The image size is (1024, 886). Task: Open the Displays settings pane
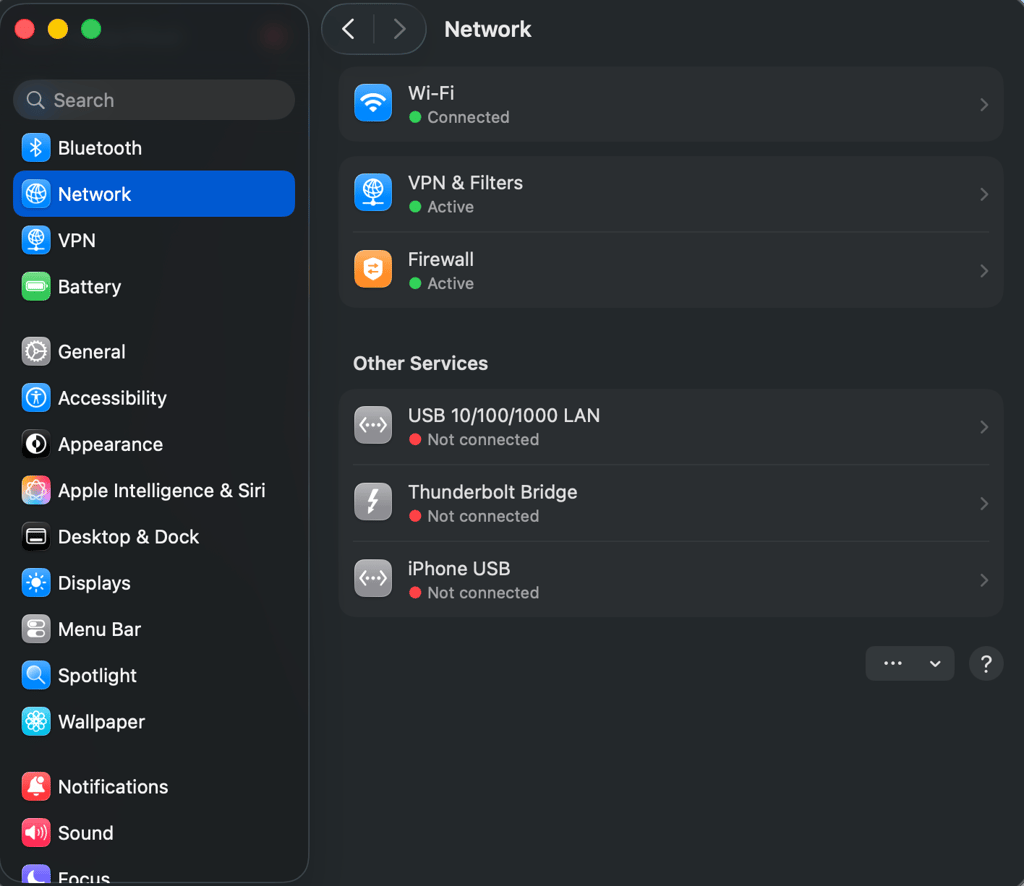[x=154, y=583]
